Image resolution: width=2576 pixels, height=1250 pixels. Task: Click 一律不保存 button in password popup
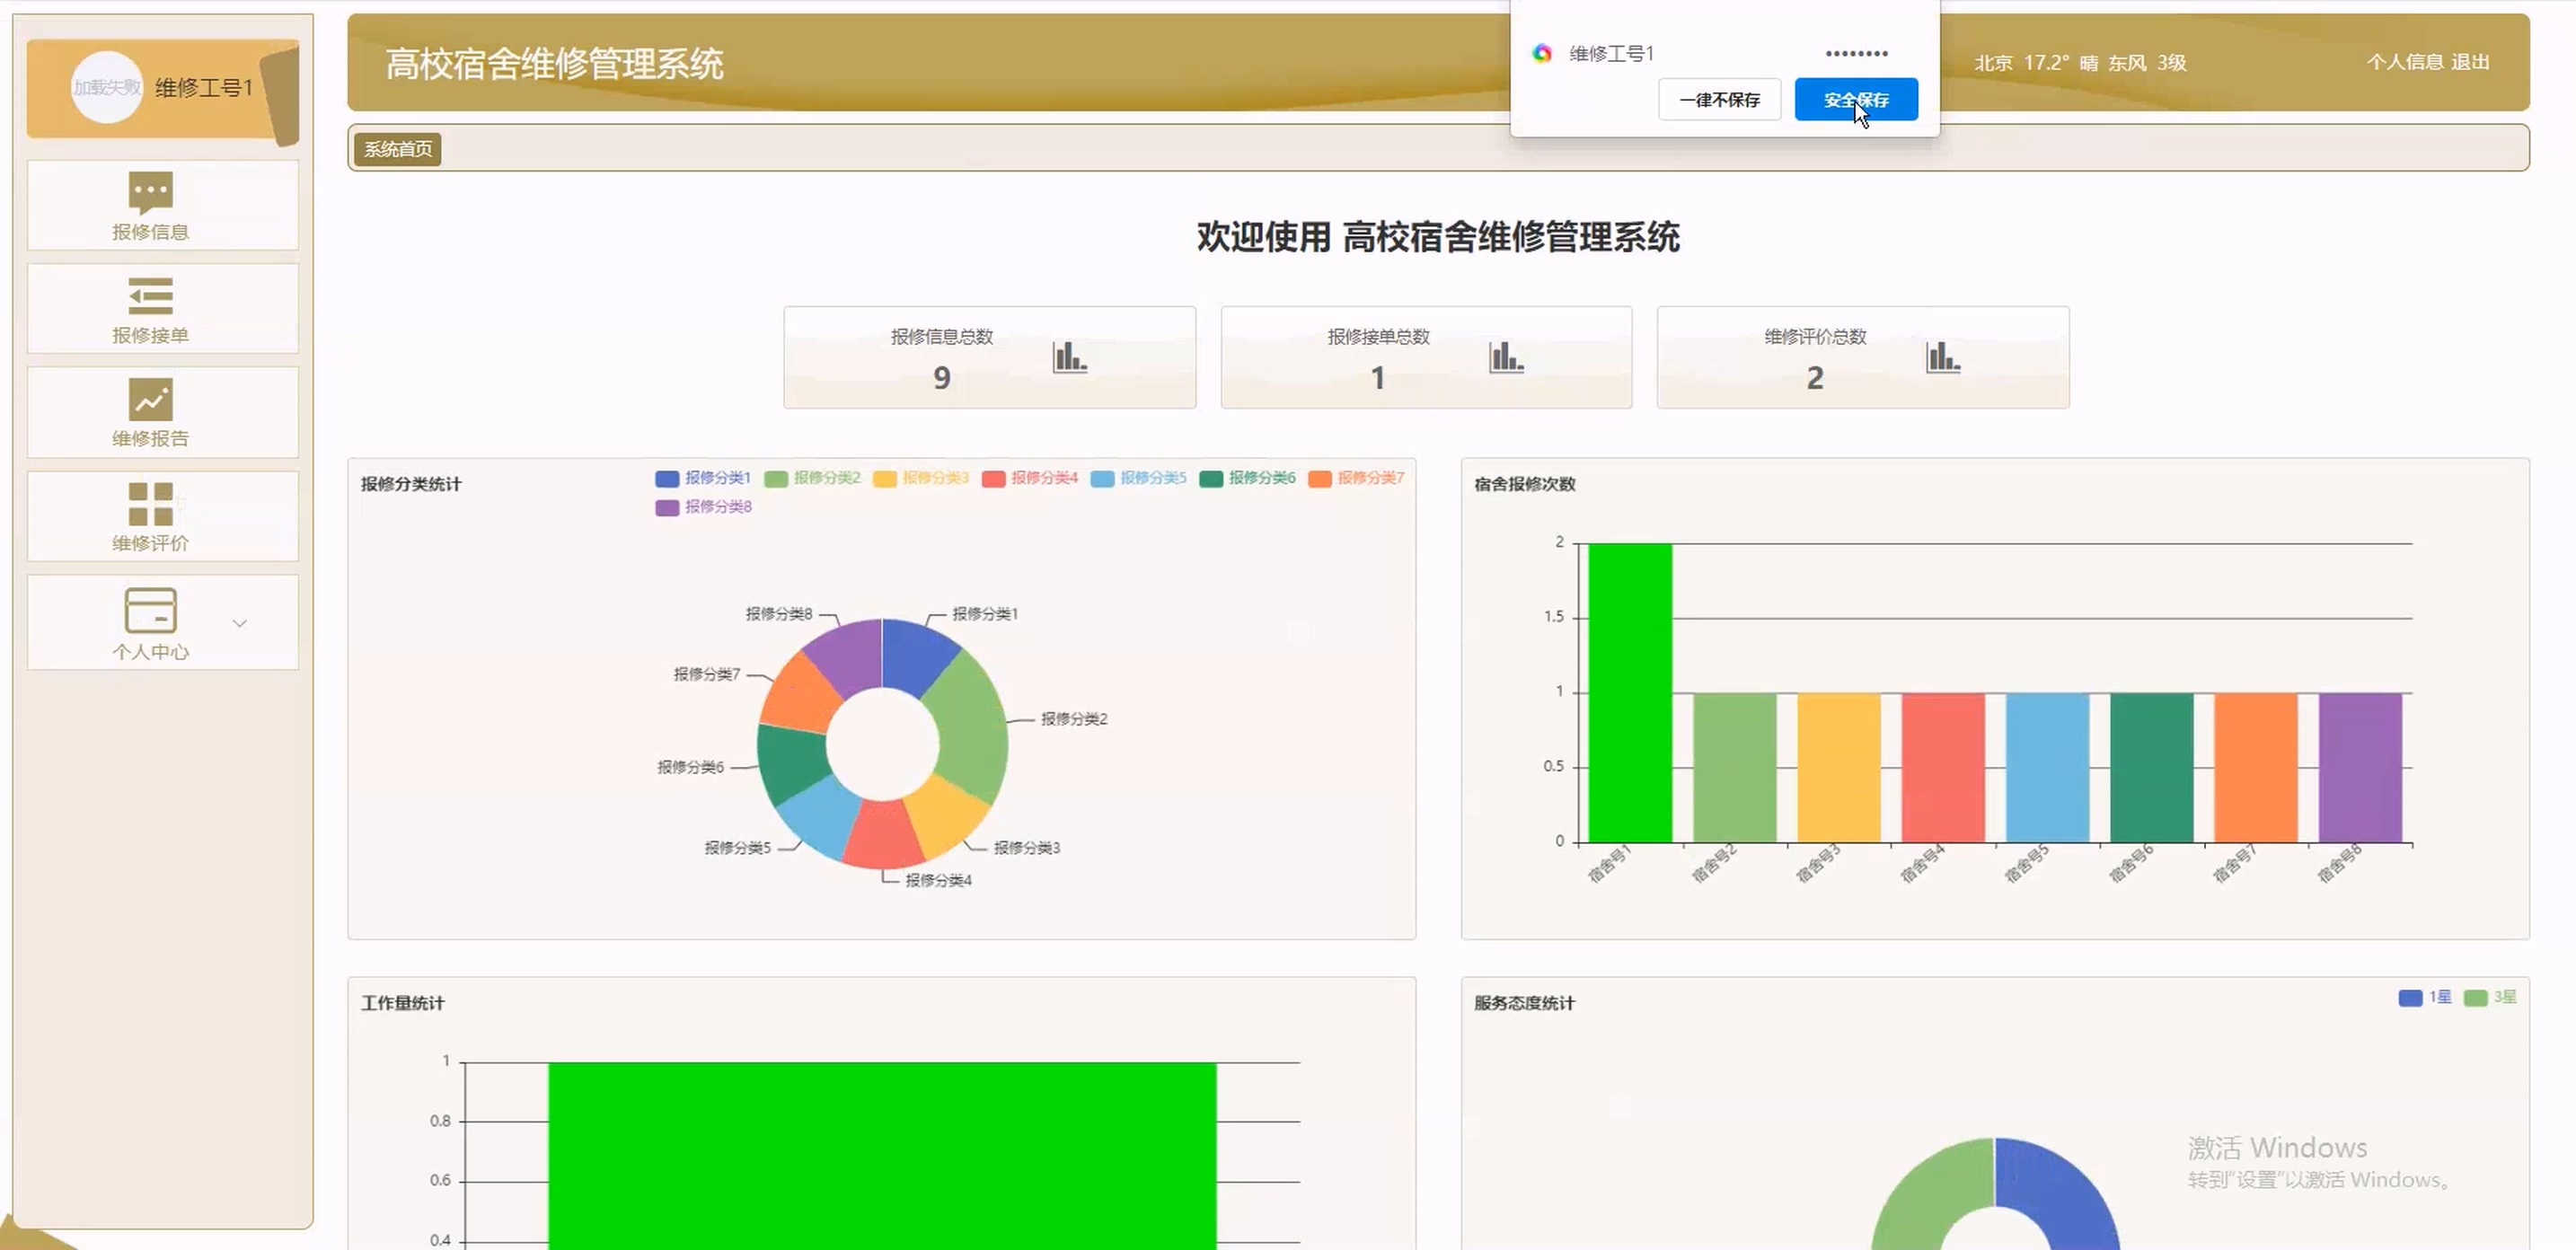[1719, 99]
